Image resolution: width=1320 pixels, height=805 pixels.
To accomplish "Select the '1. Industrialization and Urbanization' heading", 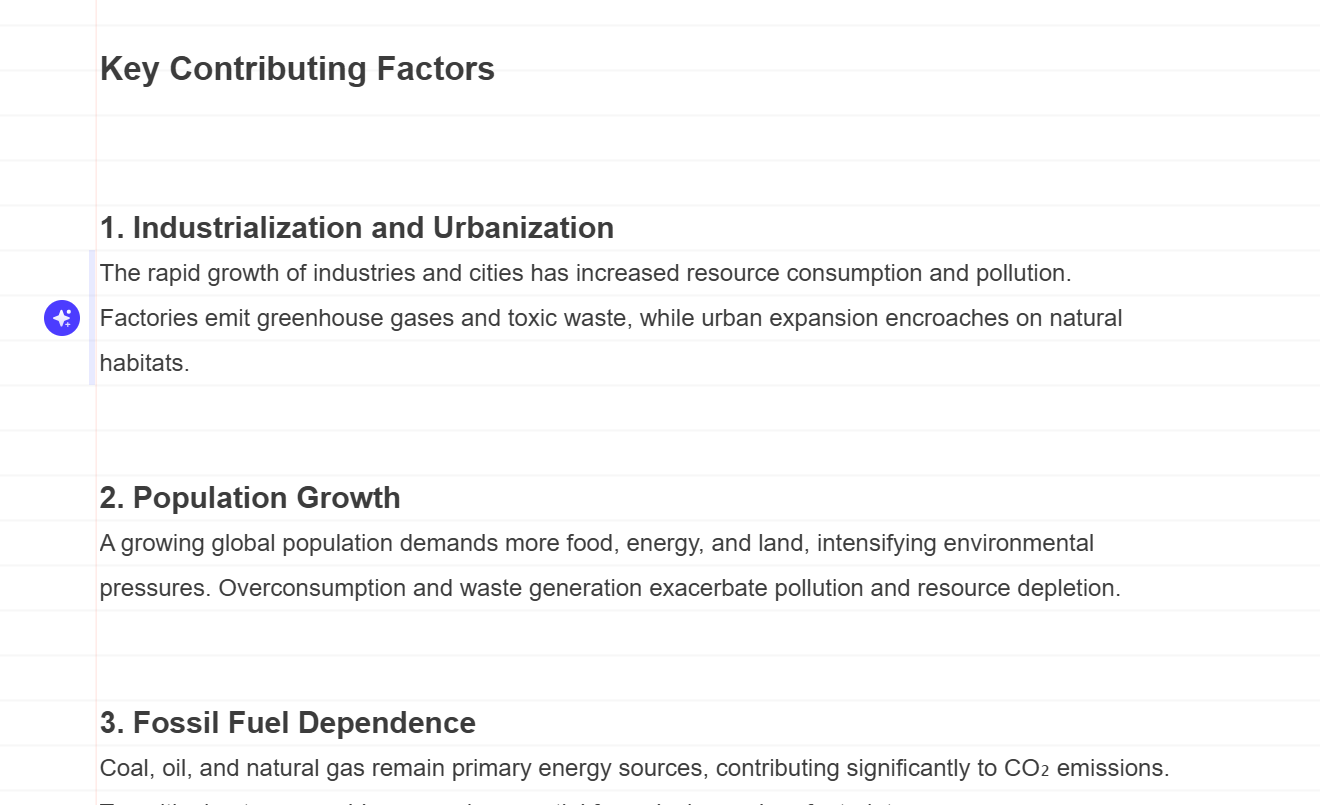I will point(357,228).
